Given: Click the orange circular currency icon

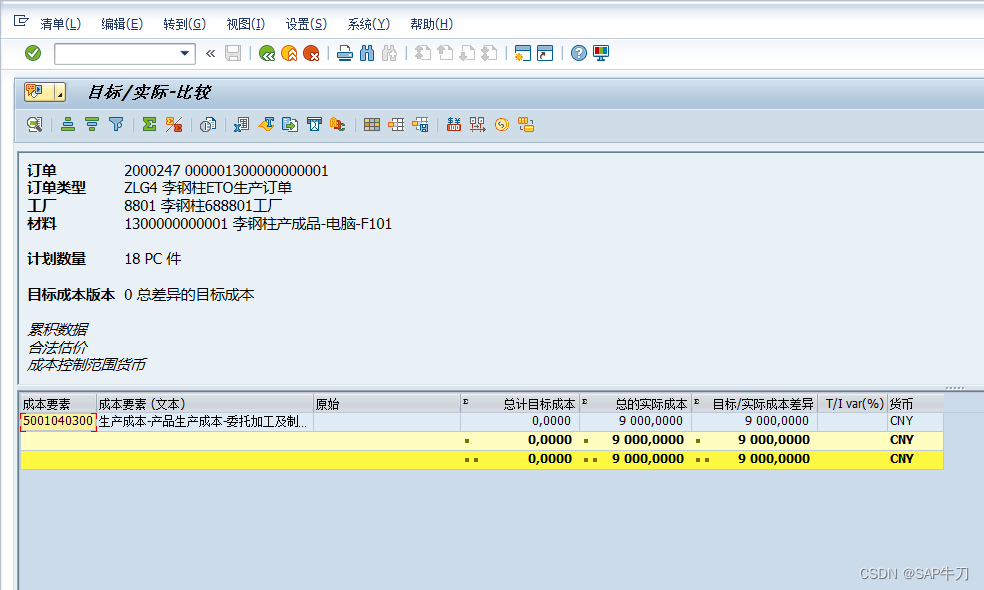Looking at the screenshot, I should pos(501,124).
